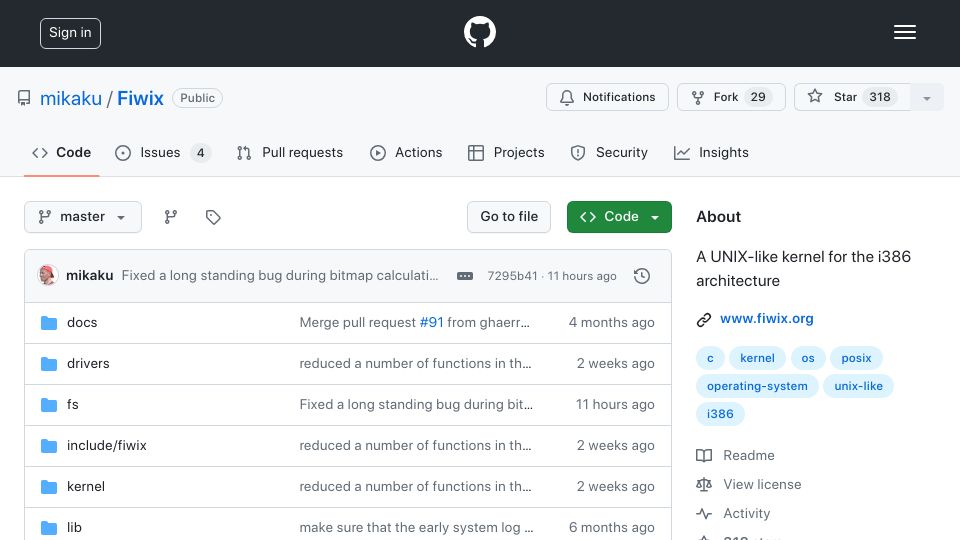Click the Notifications bell button

(607, 97)
